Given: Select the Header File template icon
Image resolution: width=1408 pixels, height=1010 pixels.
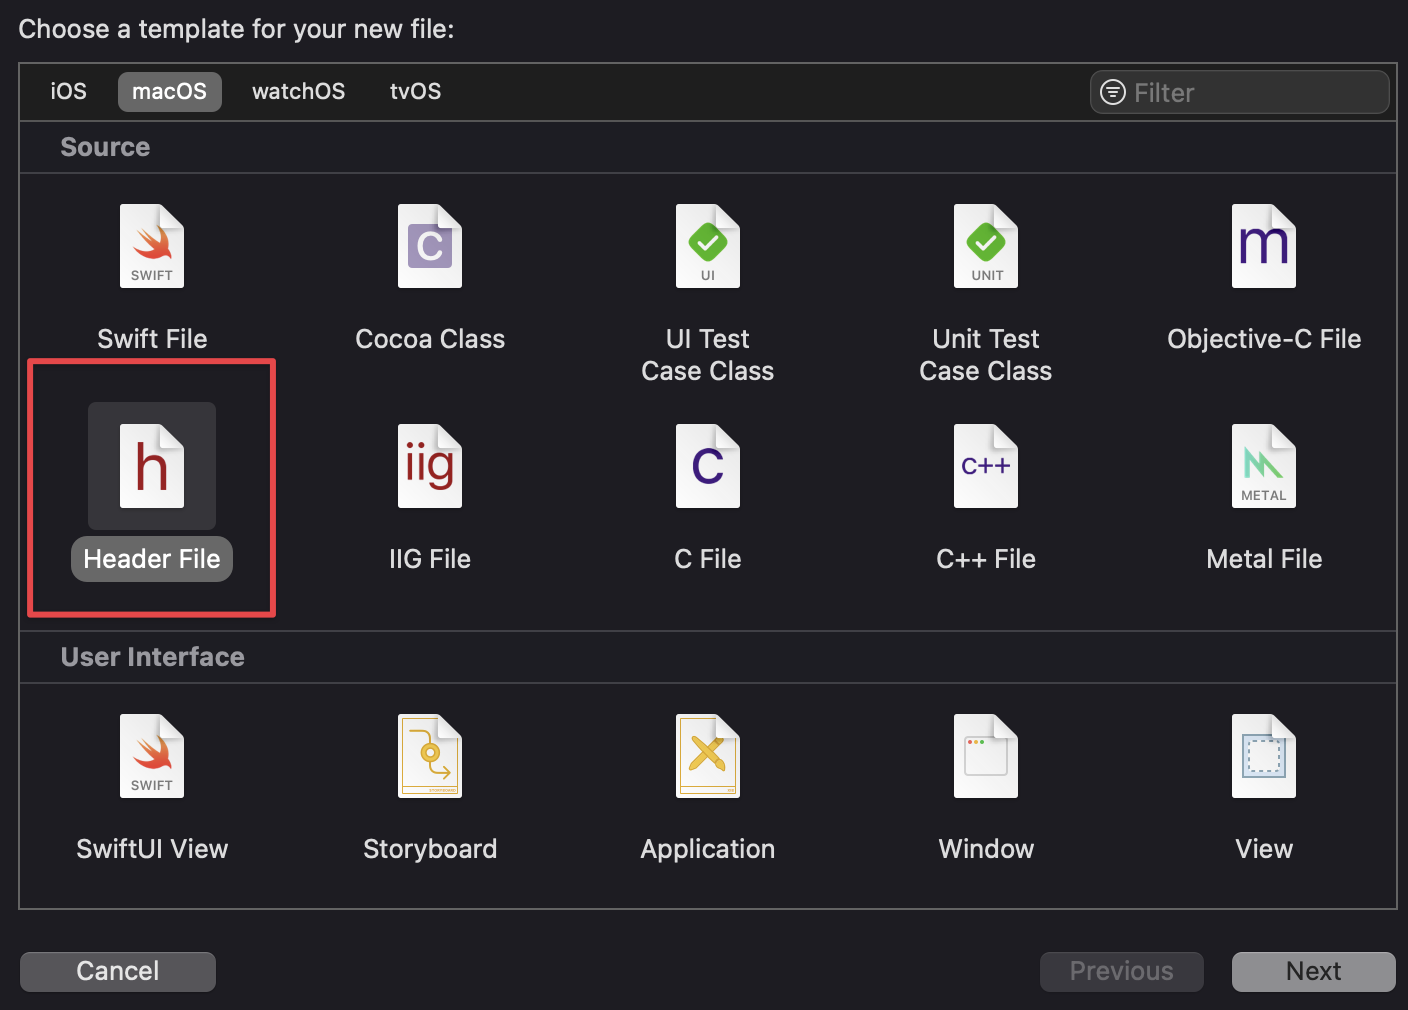Looking at the screenshot, I should tap(152, 466).
